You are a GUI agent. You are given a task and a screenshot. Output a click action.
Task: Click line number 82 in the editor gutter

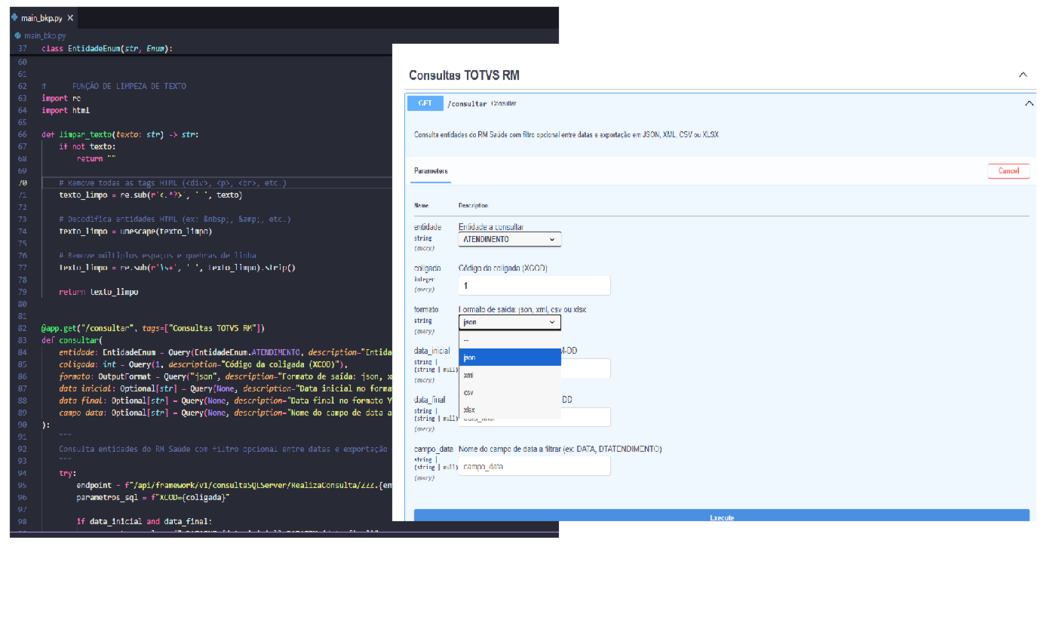pos(22,328)
